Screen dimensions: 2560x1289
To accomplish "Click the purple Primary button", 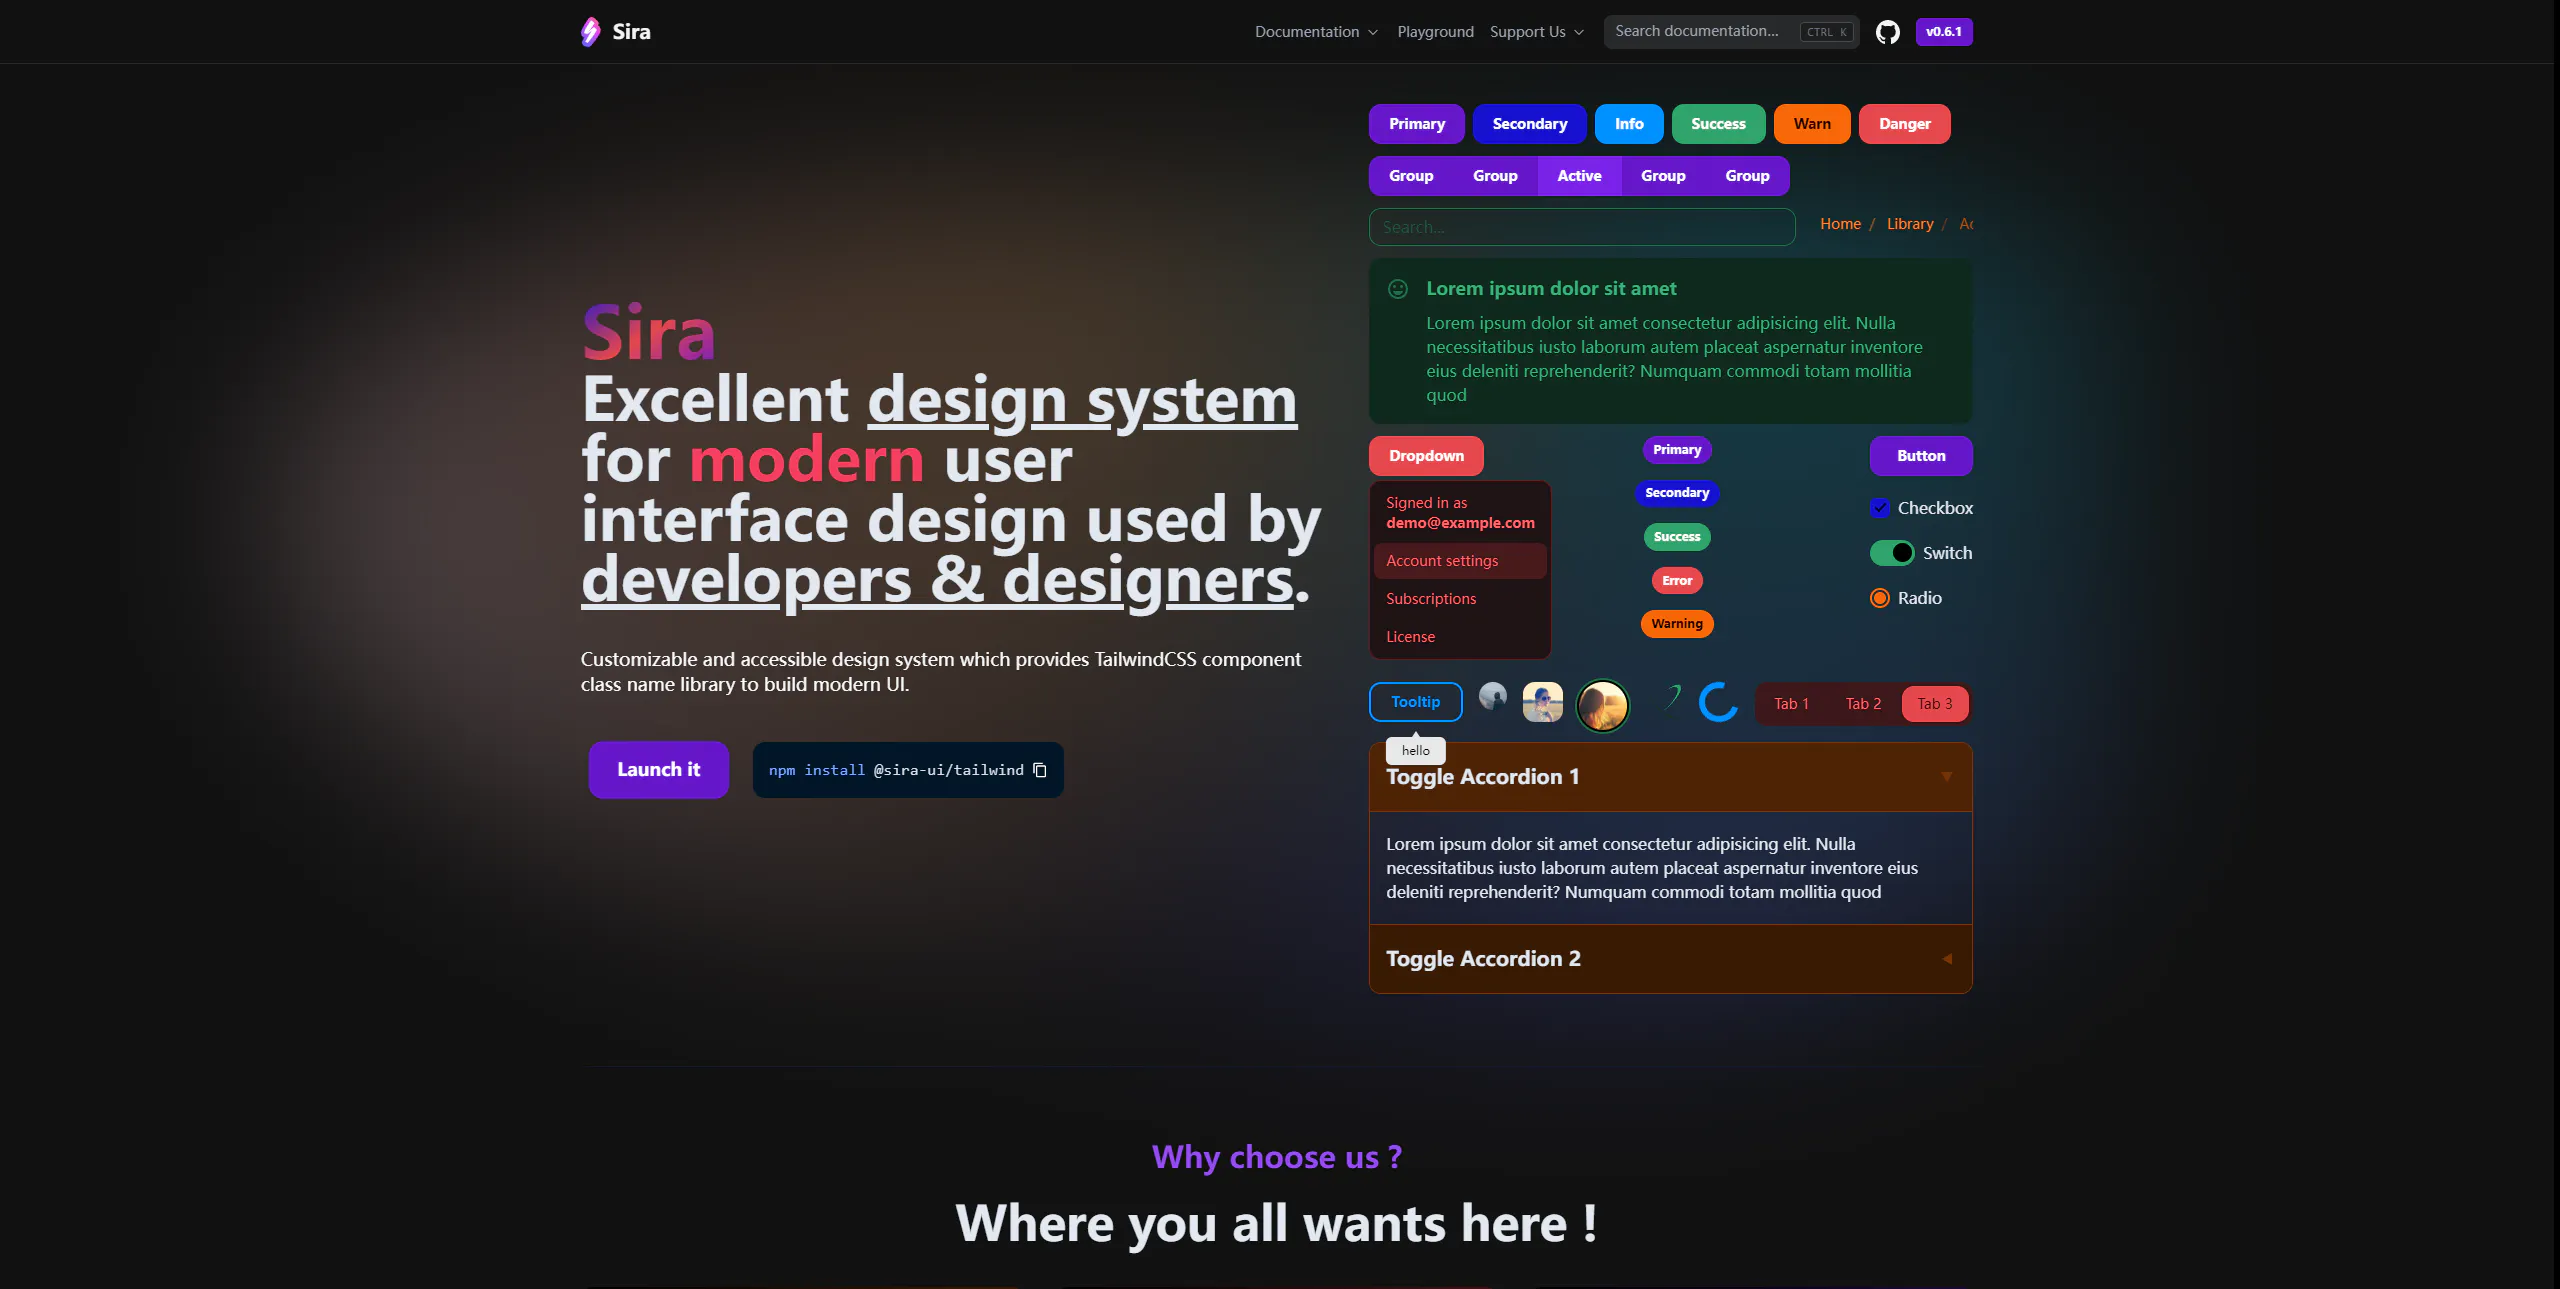I will (1417, 124).
